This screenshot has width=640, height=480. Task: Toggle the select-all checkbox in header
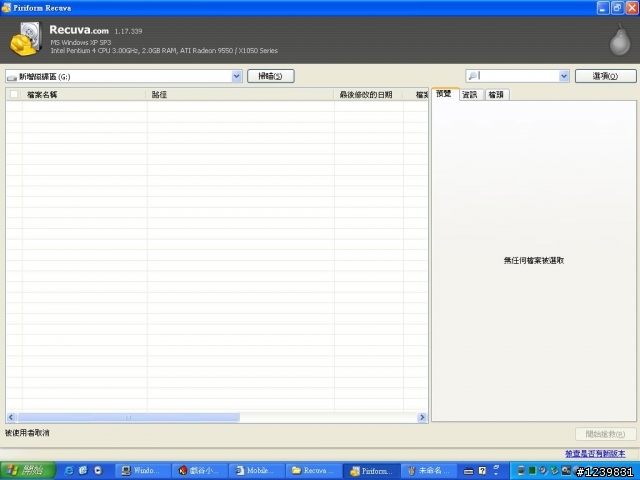pyautogui.click(x=14, y=94)
